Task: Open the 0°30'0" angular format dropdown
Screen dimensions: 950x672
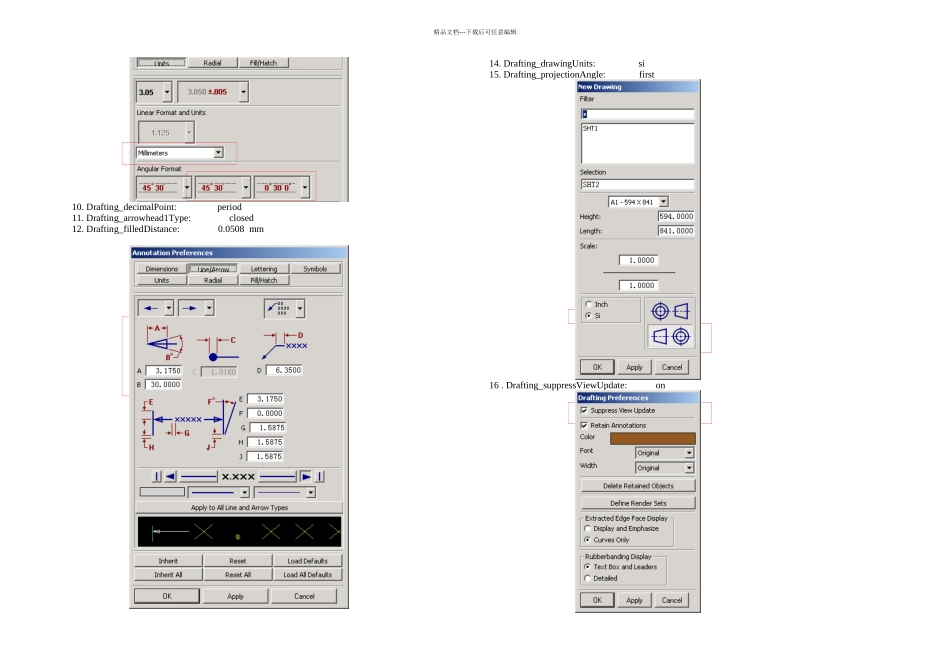Action: coord(305,187)
